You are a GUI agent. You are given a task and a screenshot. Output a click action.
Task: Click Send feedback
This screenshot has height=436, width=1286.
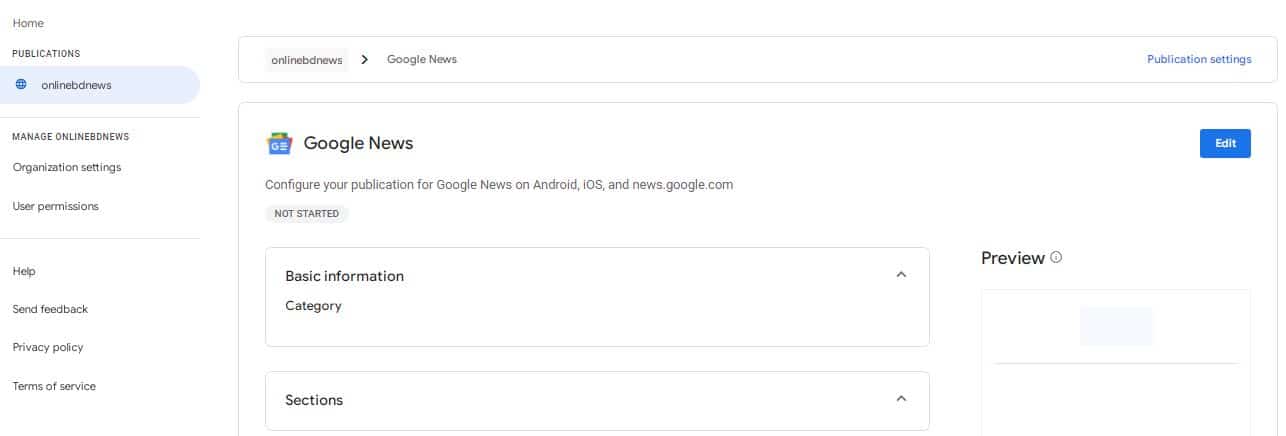tap(50, 309)
